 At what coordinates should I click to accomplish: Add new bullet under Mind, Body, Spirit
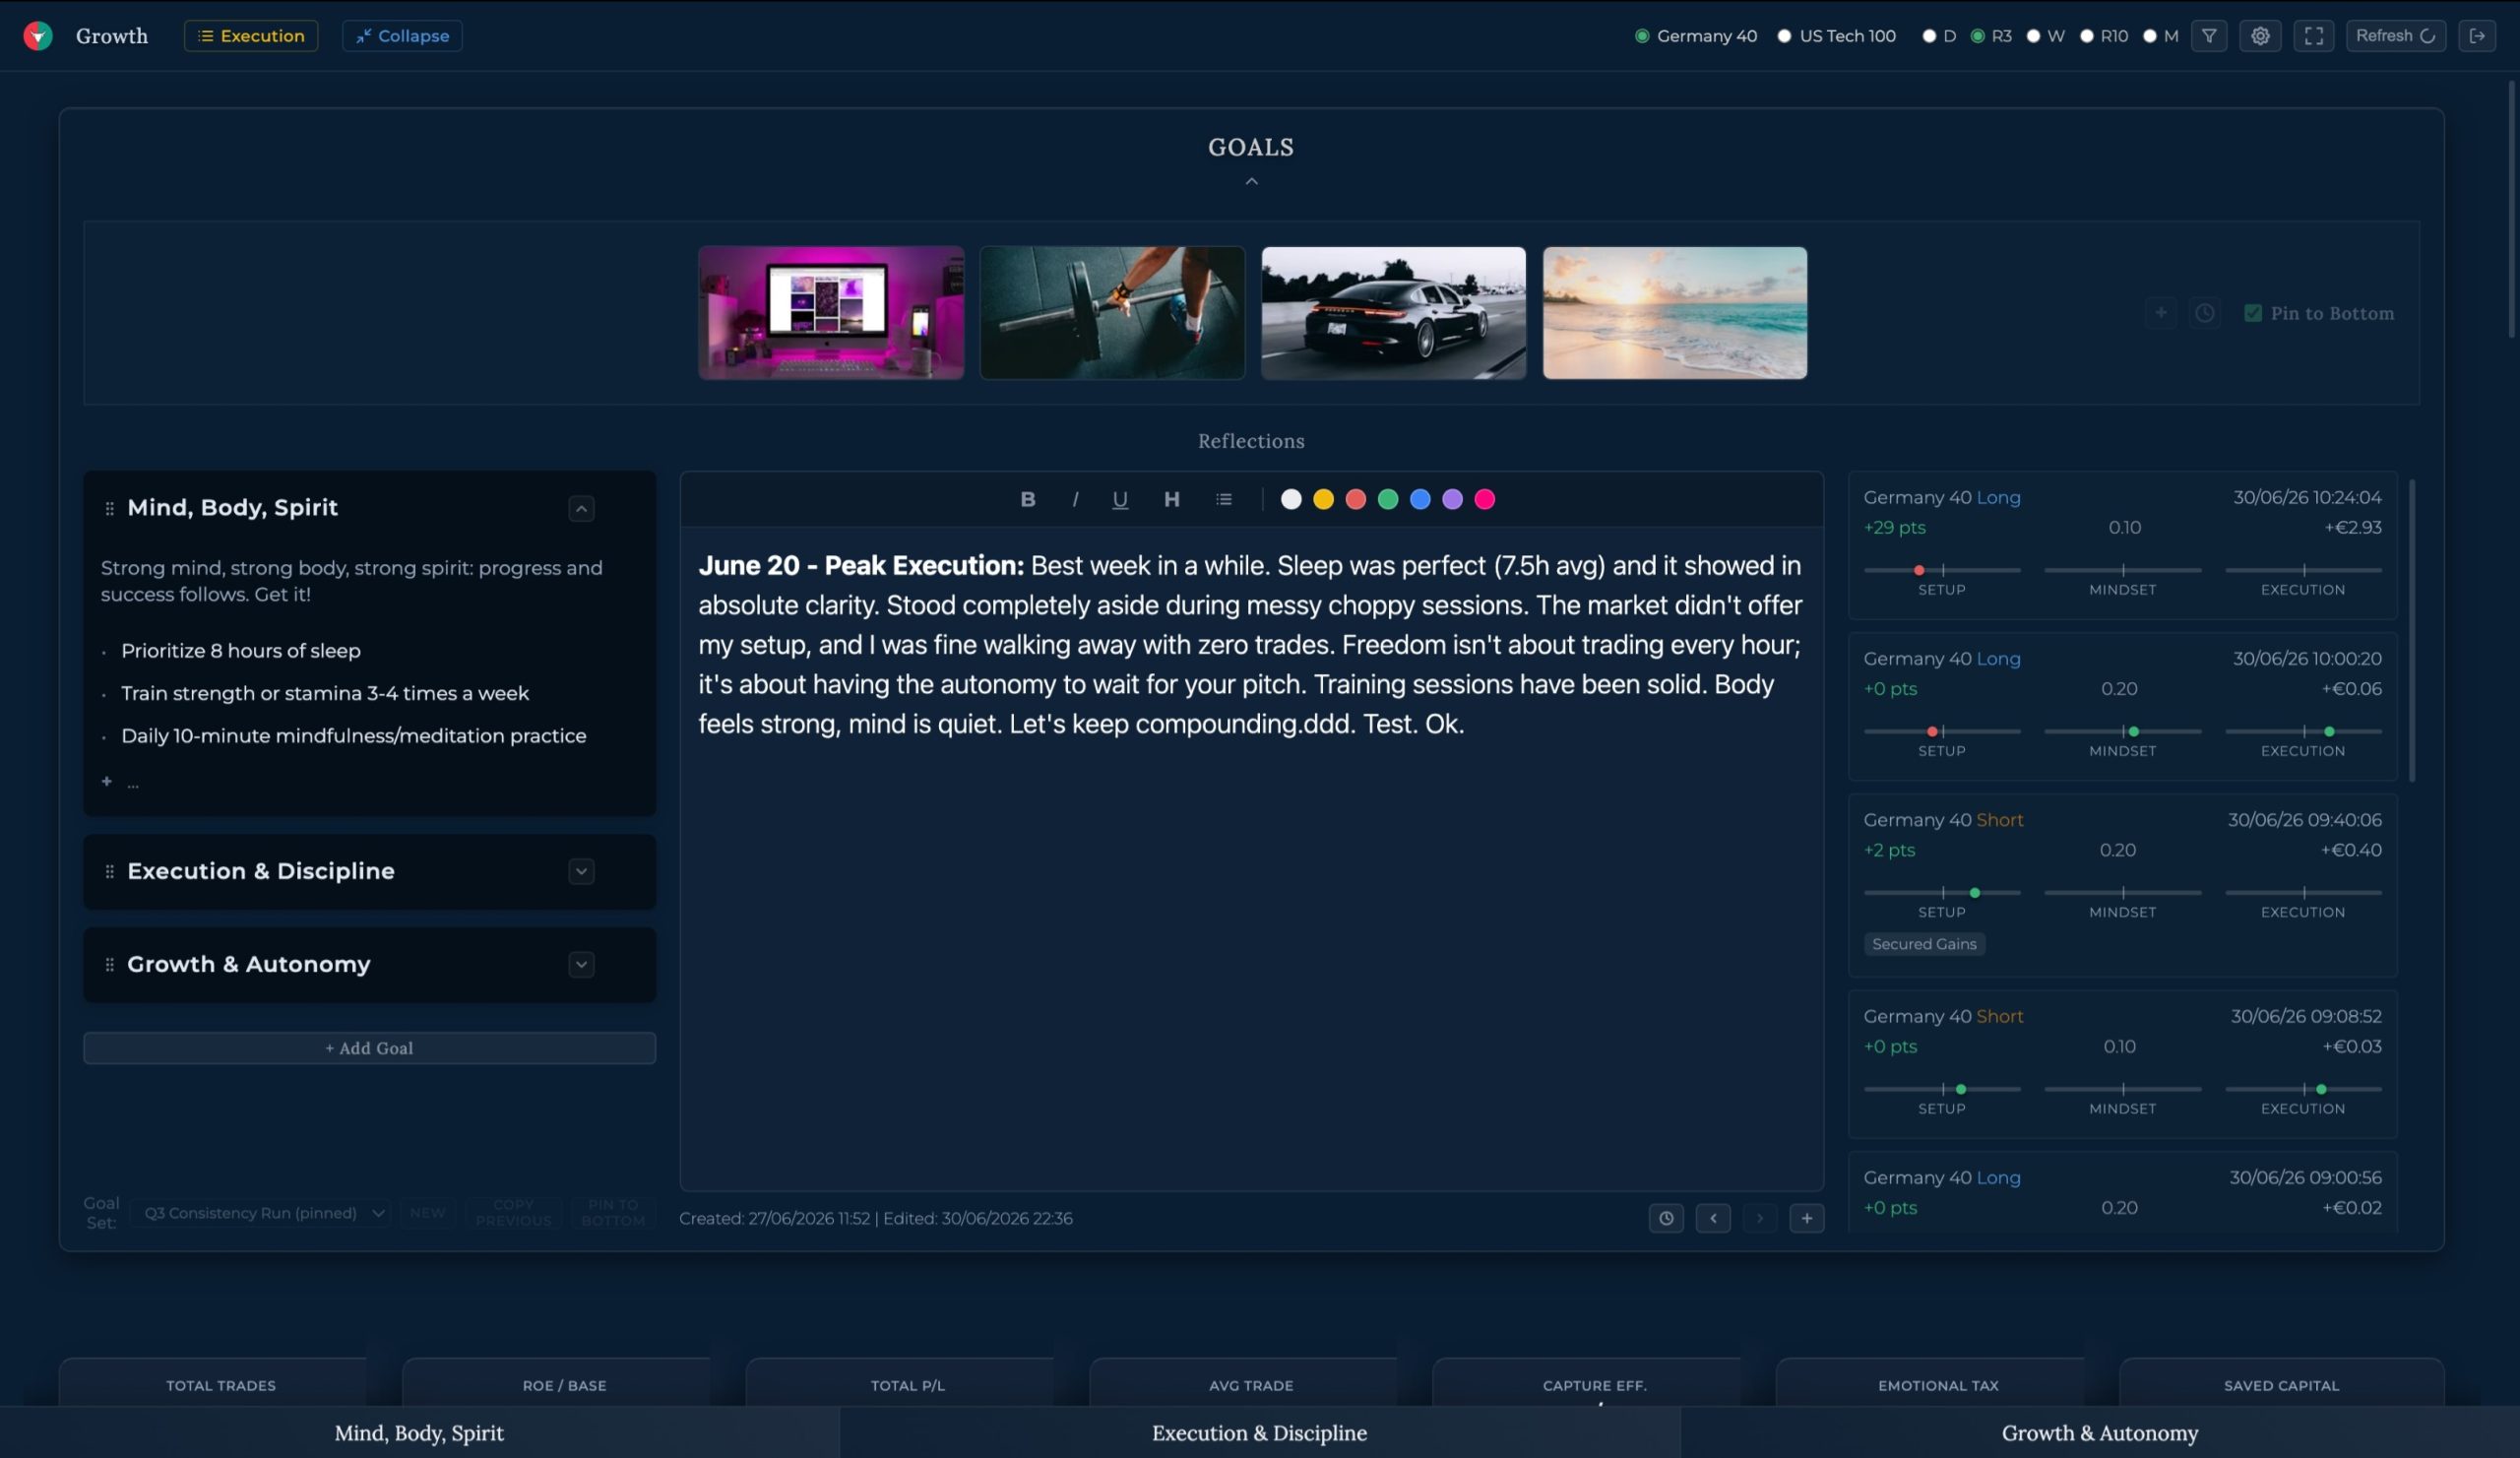(x=107, y=781)
